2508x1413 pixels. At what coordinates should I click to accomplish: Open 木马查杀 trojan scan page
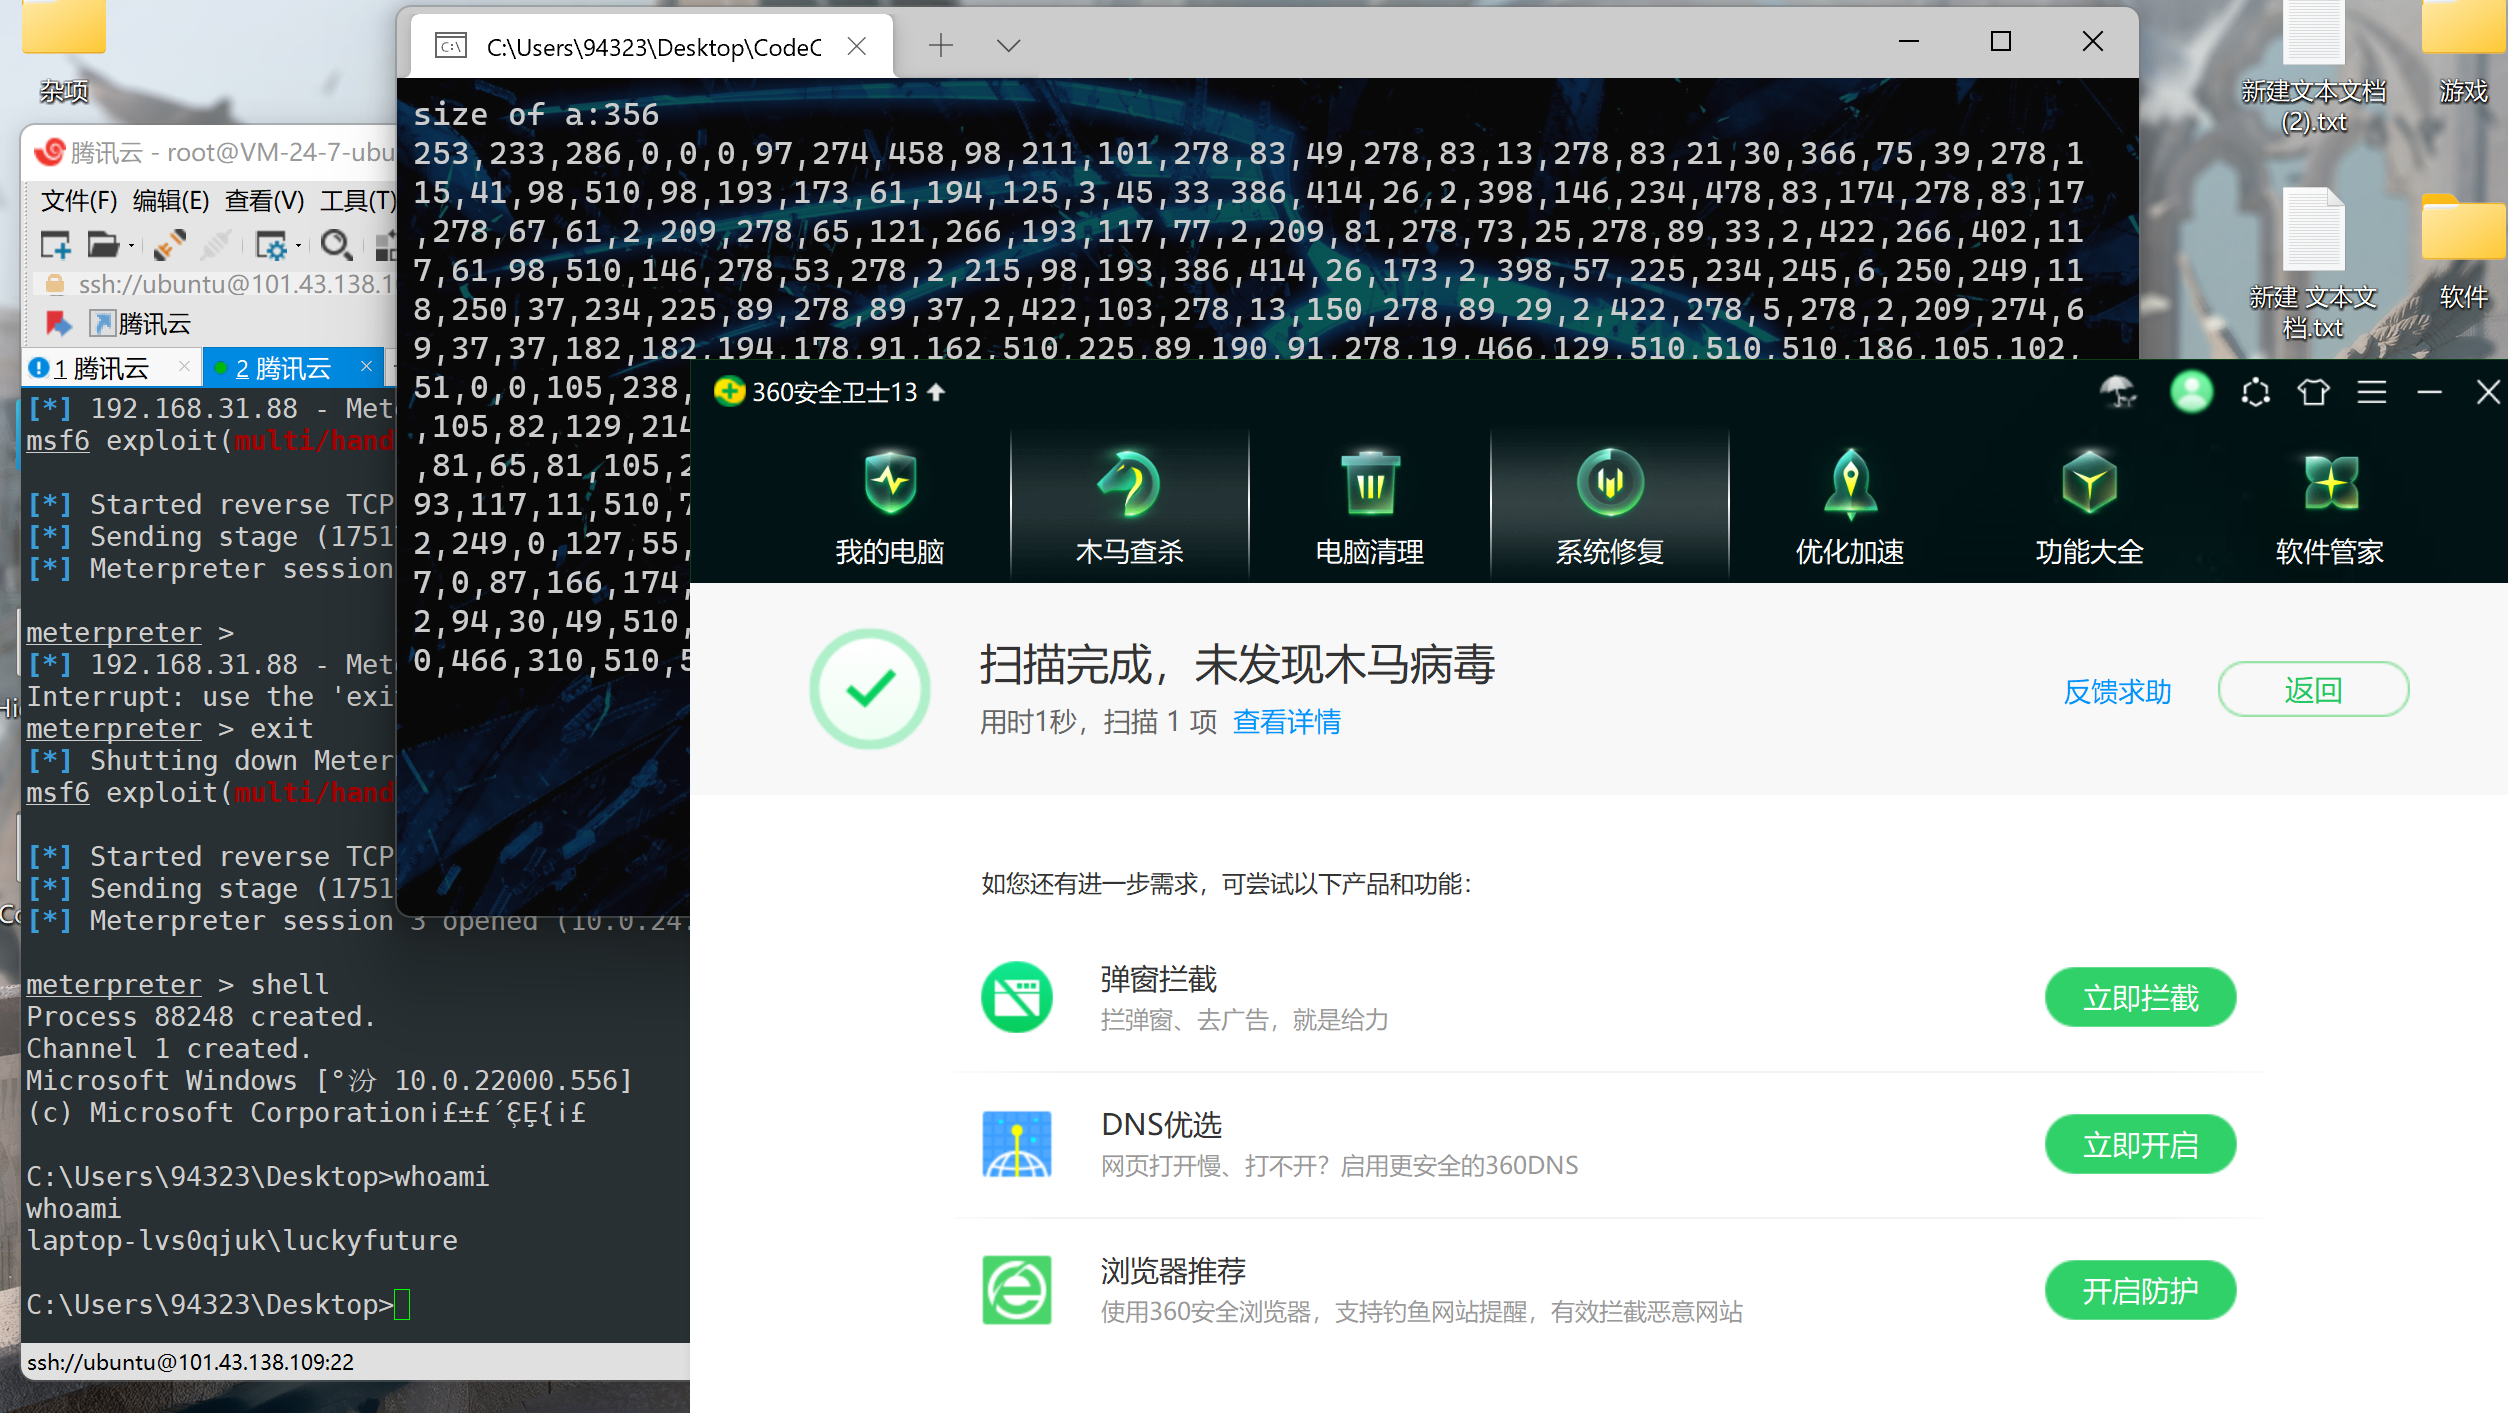1129,505
